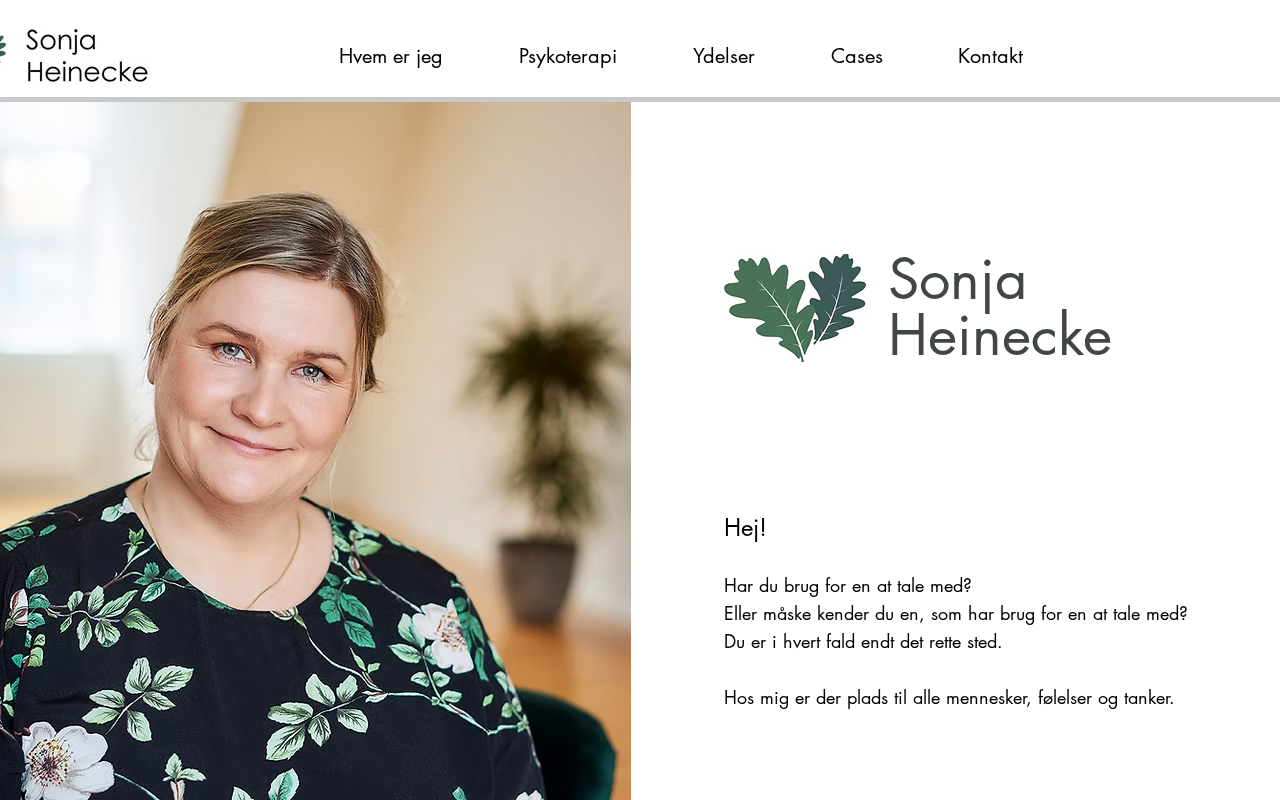Click the gray divider line under header
This screenshot has width=1280, height=800.
coord(640,99)
